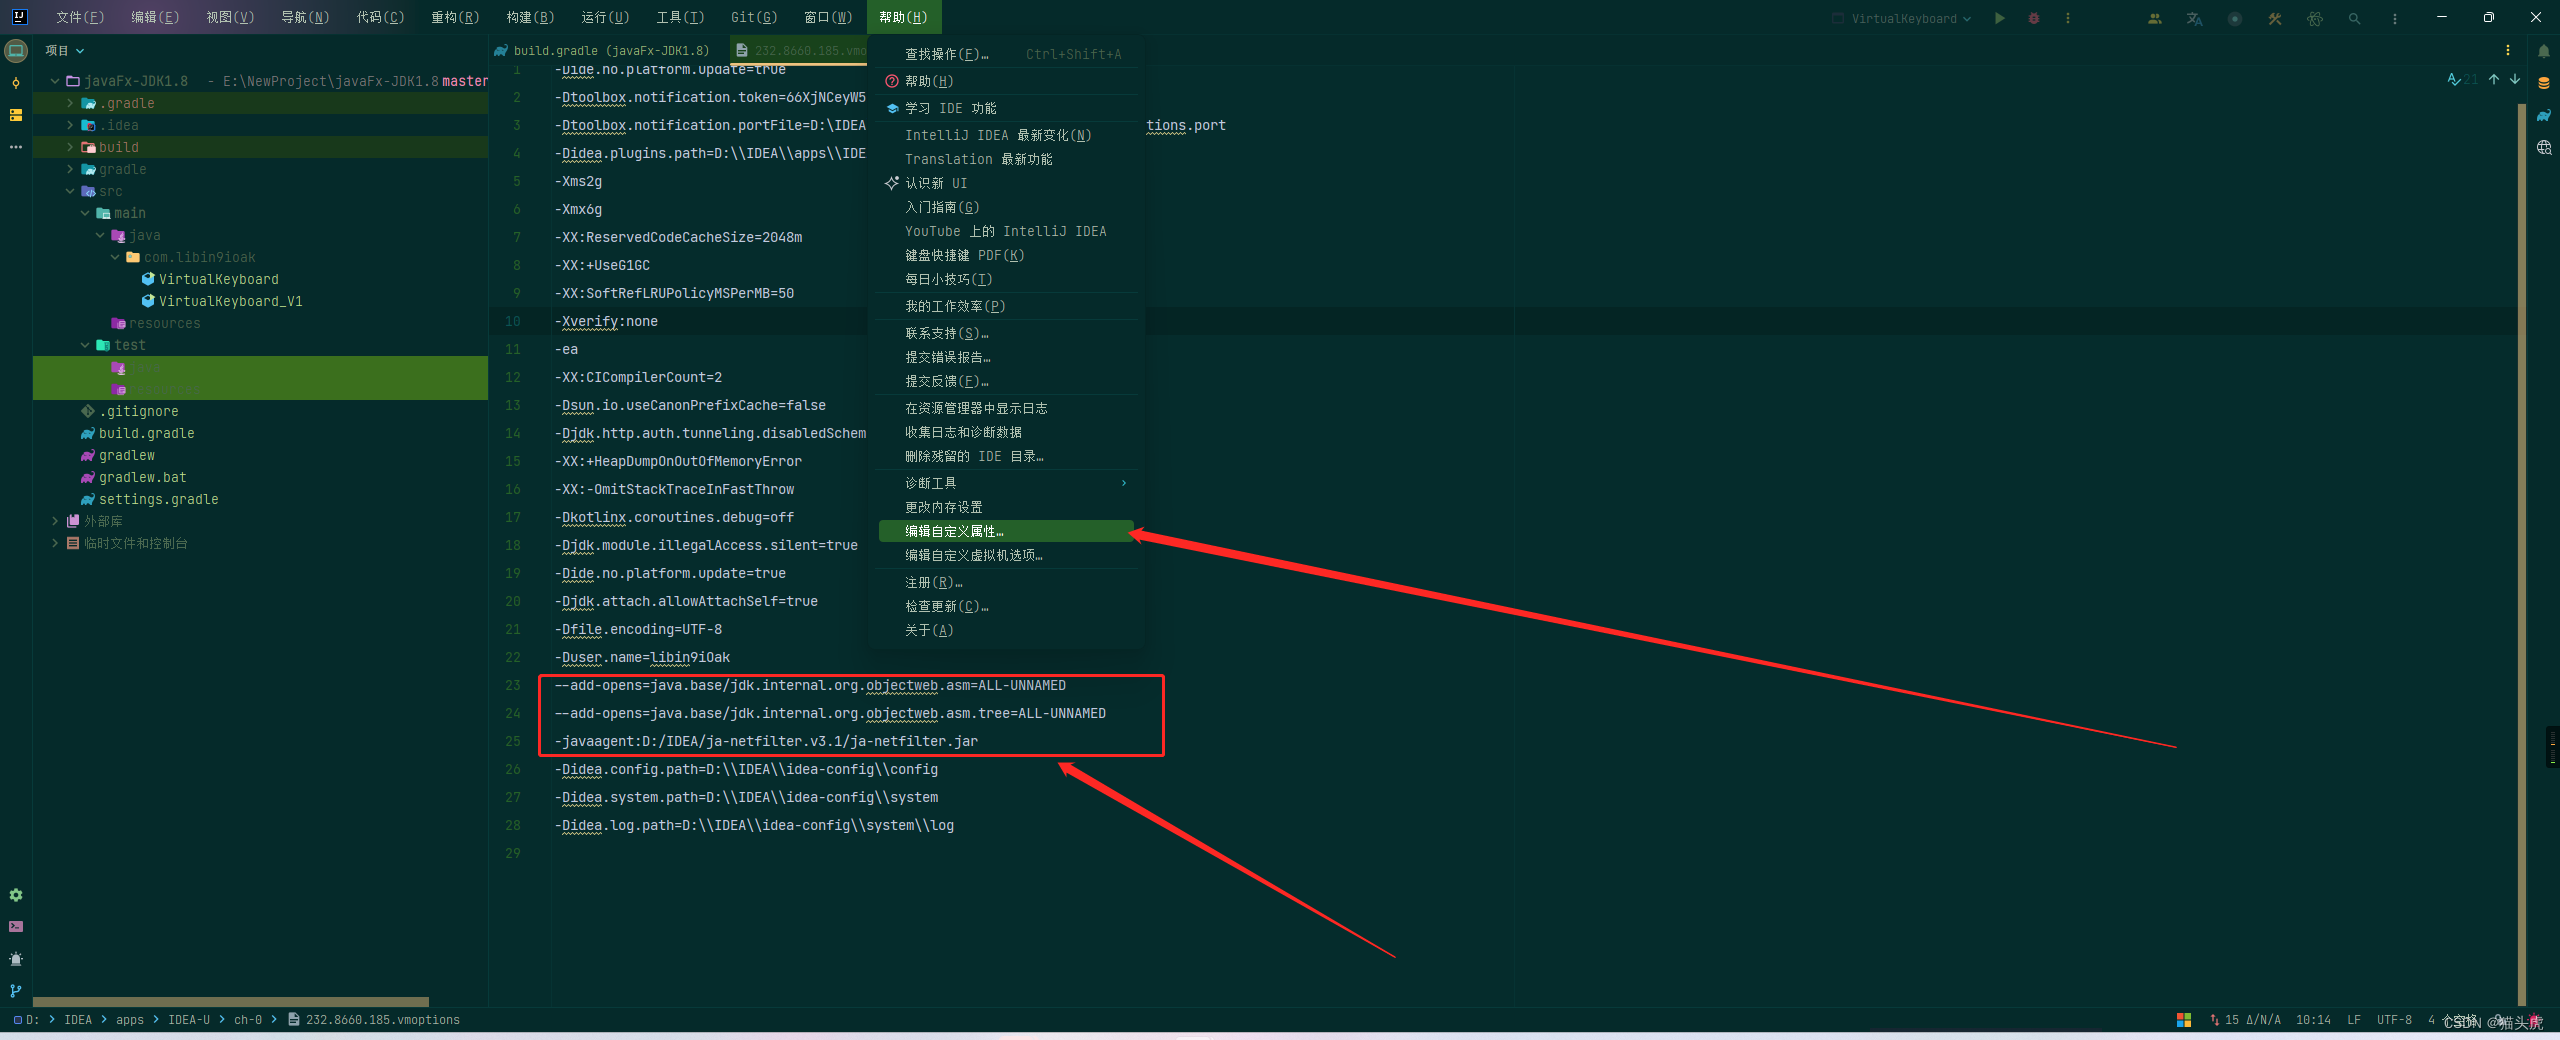This screenshot has width=2560, height=1040.
Task: Click the editor vertical scrollbar
Action: coord(2522,553)
